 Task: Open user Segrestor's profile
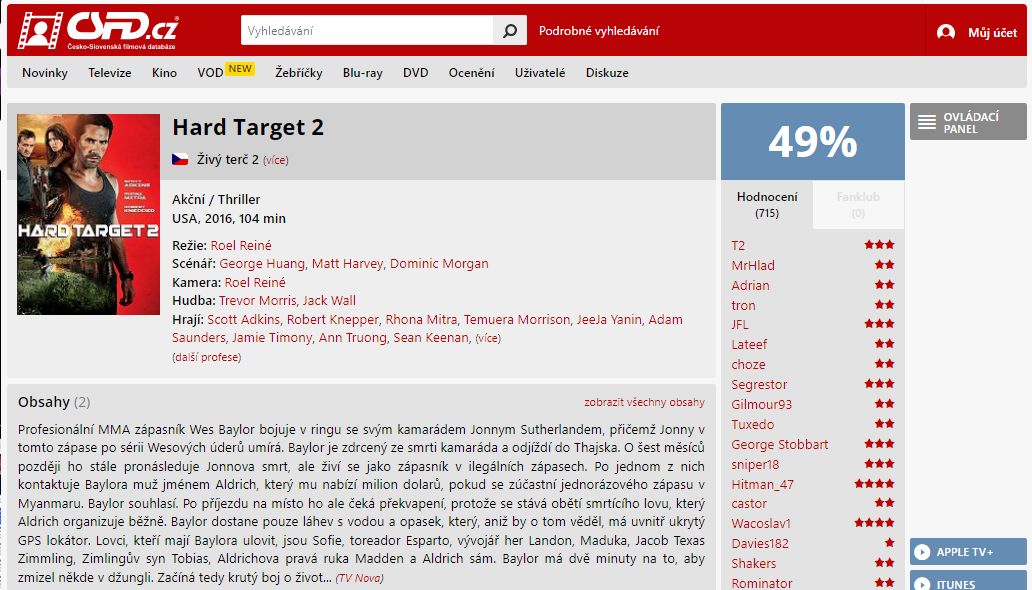(759, 385)
